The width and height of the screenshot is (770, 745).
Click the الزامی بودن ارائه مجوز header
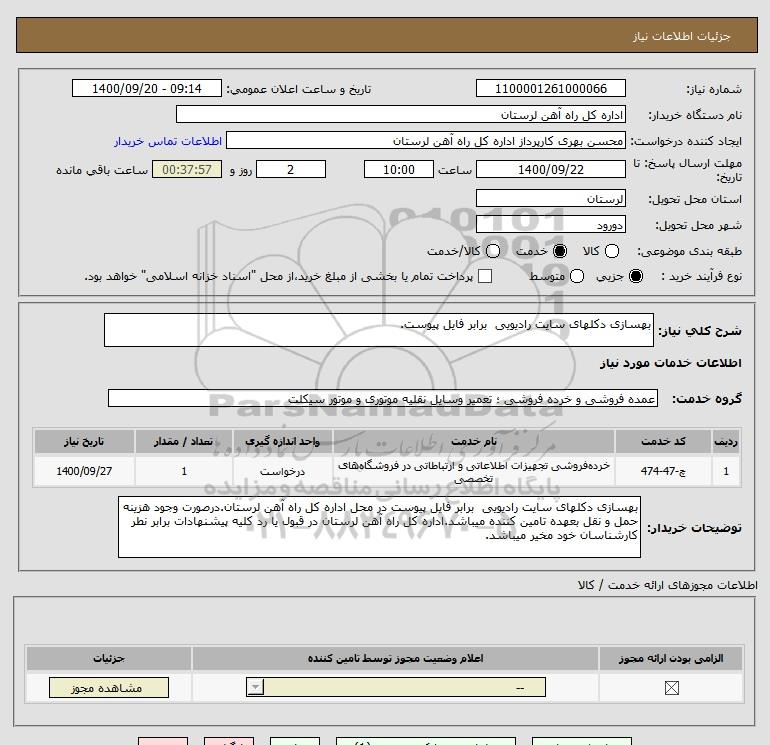pyautogui.click(x=671, y=658)
